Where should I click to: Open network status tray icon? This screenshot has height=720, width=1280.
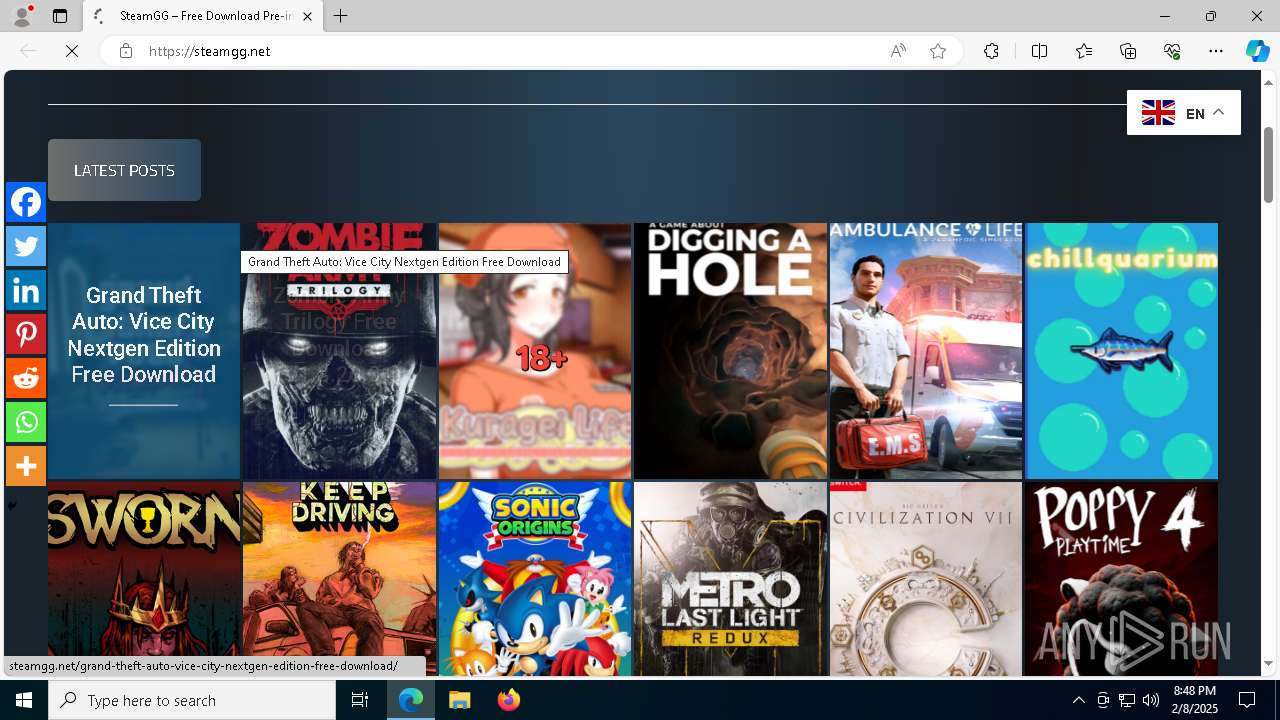tap(1127, 700)
